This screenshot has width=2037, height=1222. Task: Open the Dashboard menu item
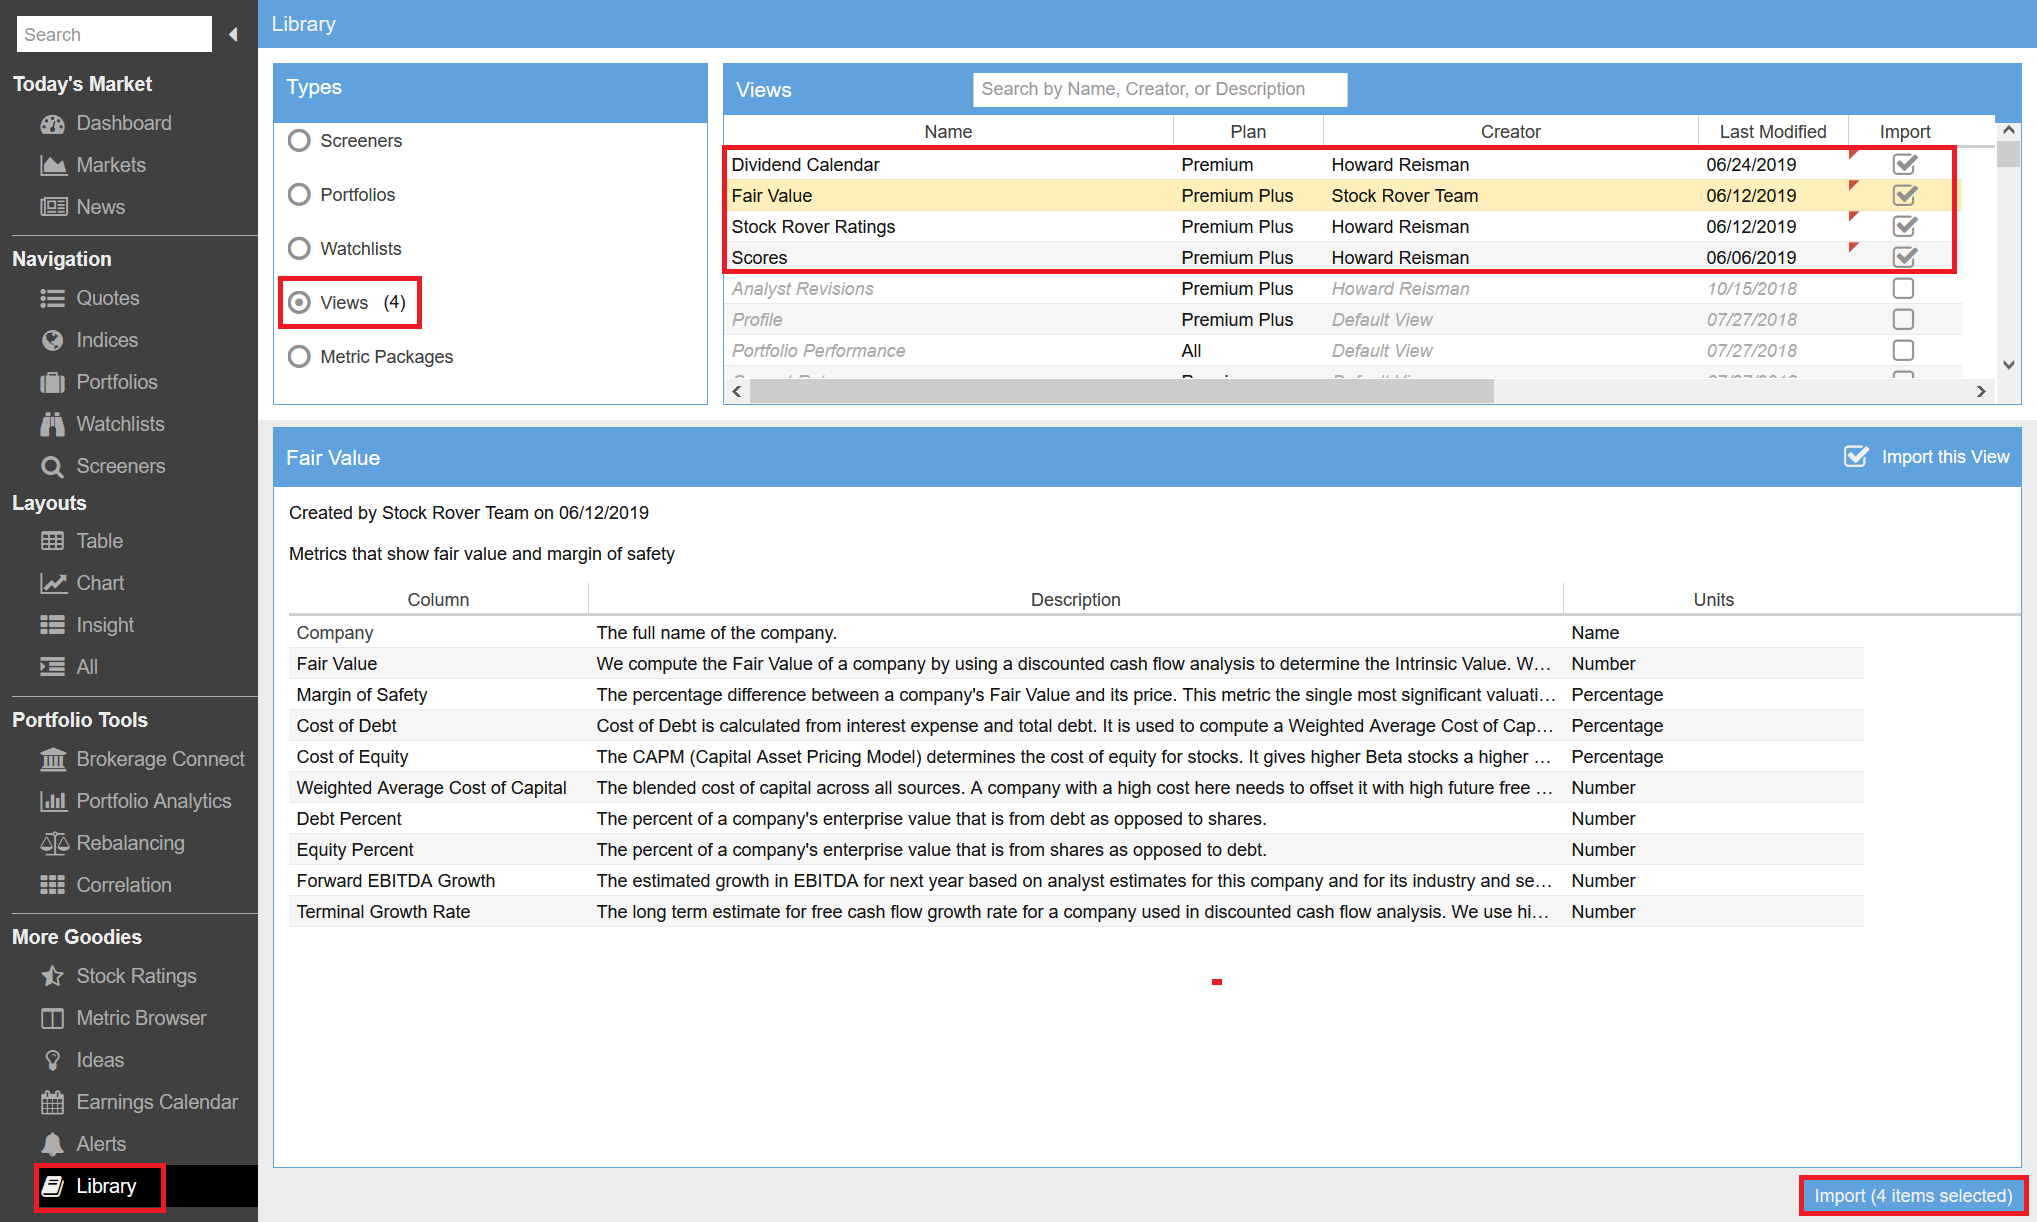pyautogui.click(x=124, y=124)
